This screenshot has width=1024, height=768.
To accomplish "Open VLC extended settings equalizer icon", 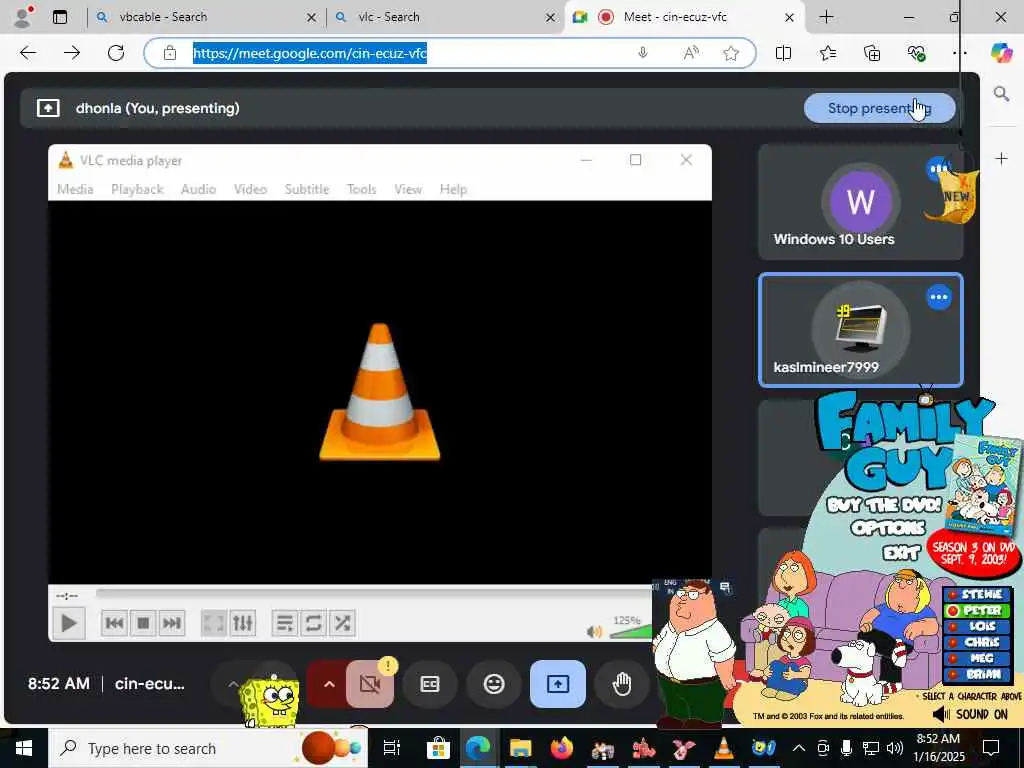I will (x=242, y=623).
